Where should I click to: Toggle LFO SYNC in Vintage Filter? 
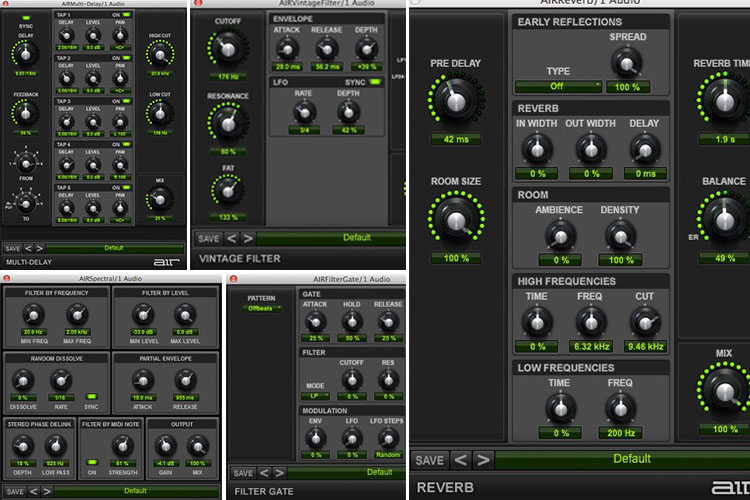pyautogui.click(x=375, y=82)
